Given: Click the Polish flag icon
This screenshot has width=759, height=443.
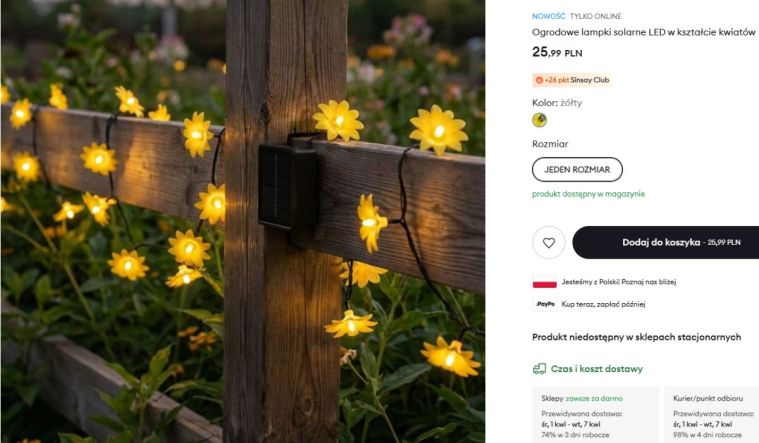Looking at the screenshot, I should click(545, 282).
